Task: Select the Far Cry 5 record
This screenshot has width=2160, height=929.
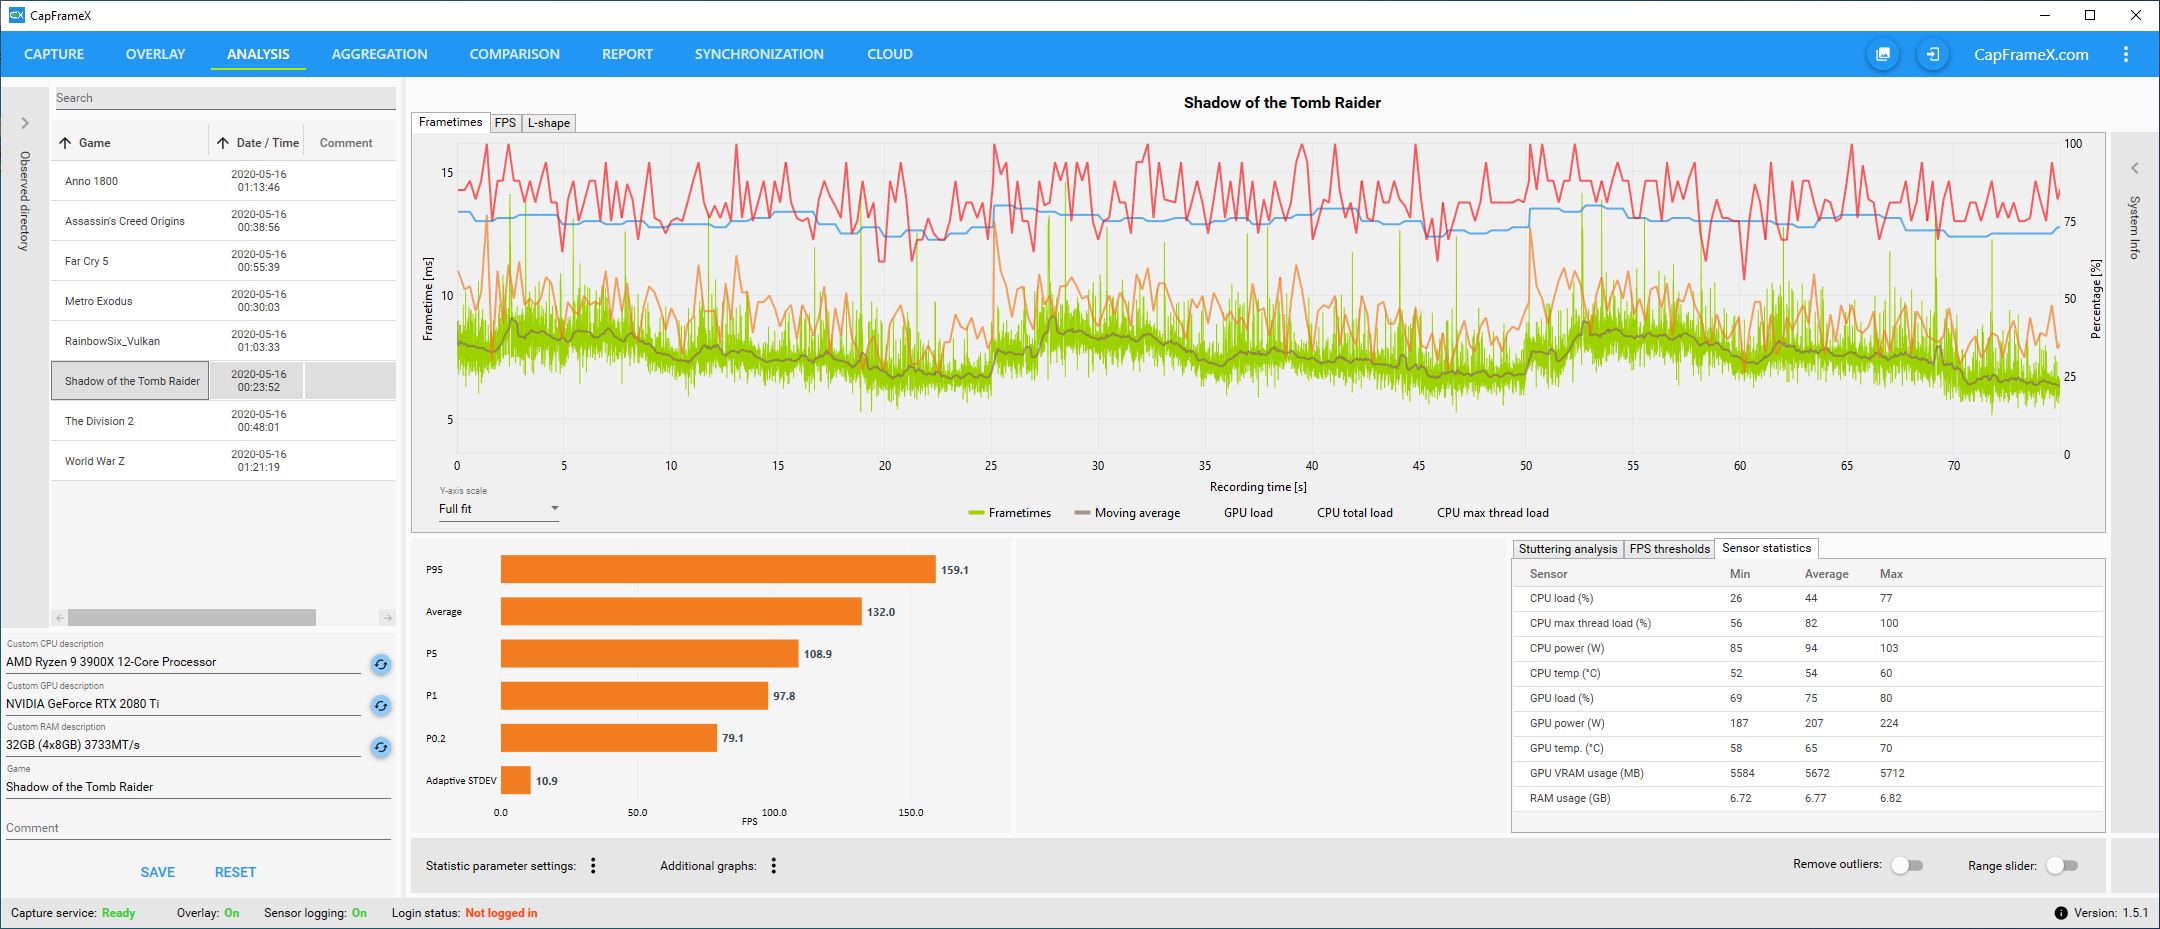Action: (x=224, y=261)
